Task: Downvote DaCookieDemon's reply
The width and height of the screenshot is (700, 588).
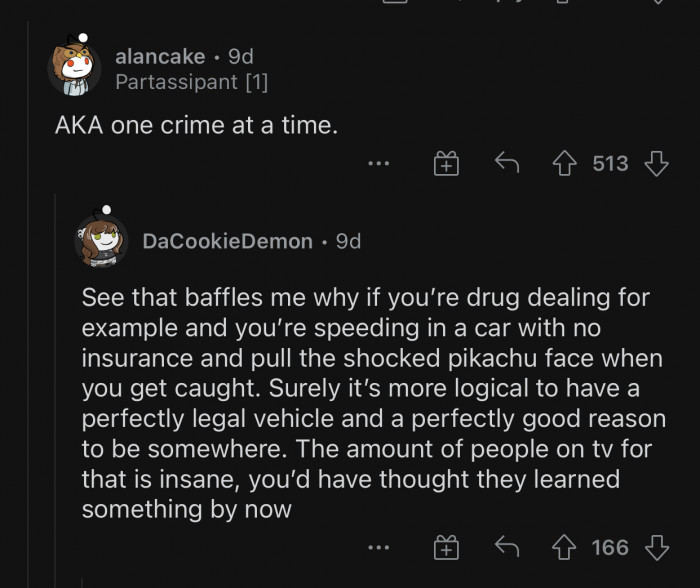Action: click(656, 547)
